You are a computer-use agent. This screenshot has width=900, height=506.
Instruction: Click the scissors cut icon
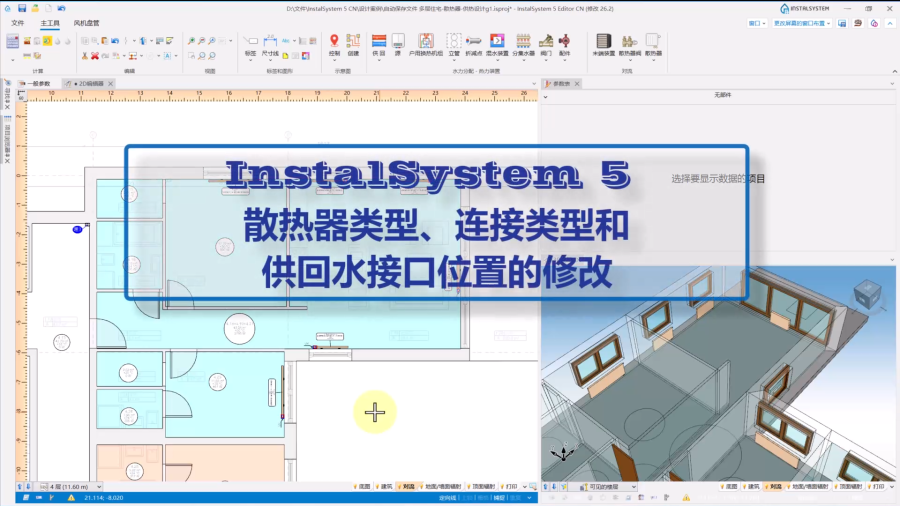[x=84, y=56]
